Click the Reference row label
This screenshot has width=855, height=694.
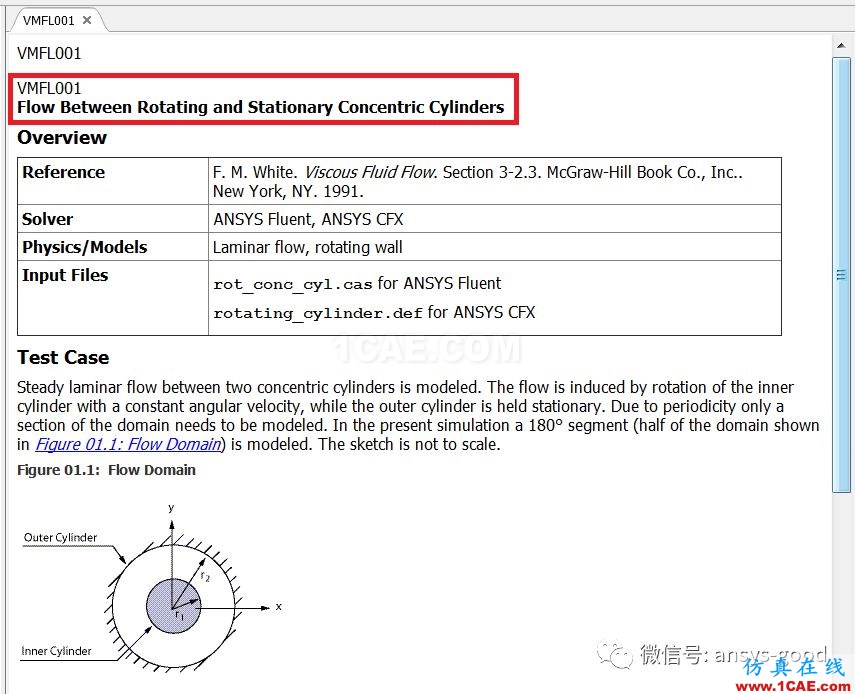(63, 172)
